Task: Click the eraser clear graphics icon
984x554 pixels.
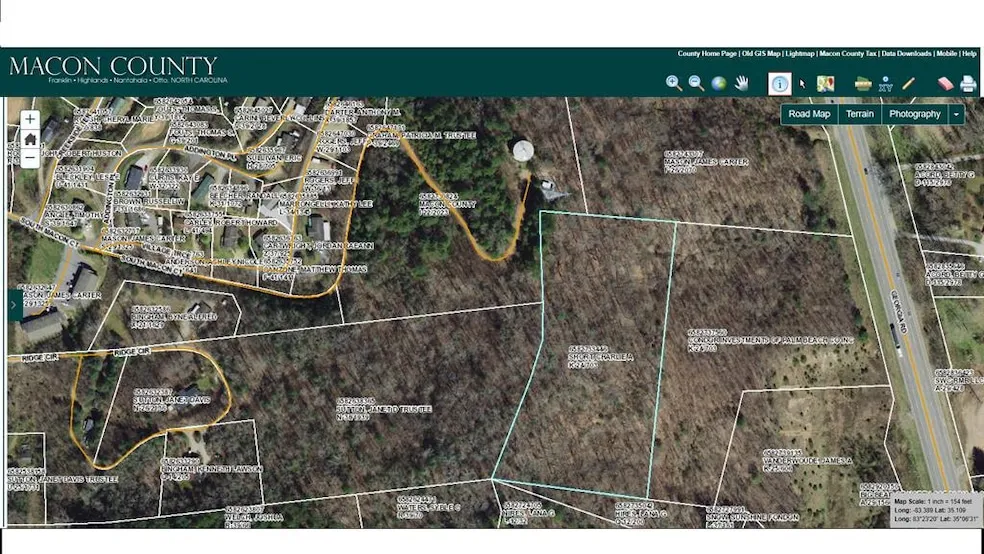Action: click(945, 84)
